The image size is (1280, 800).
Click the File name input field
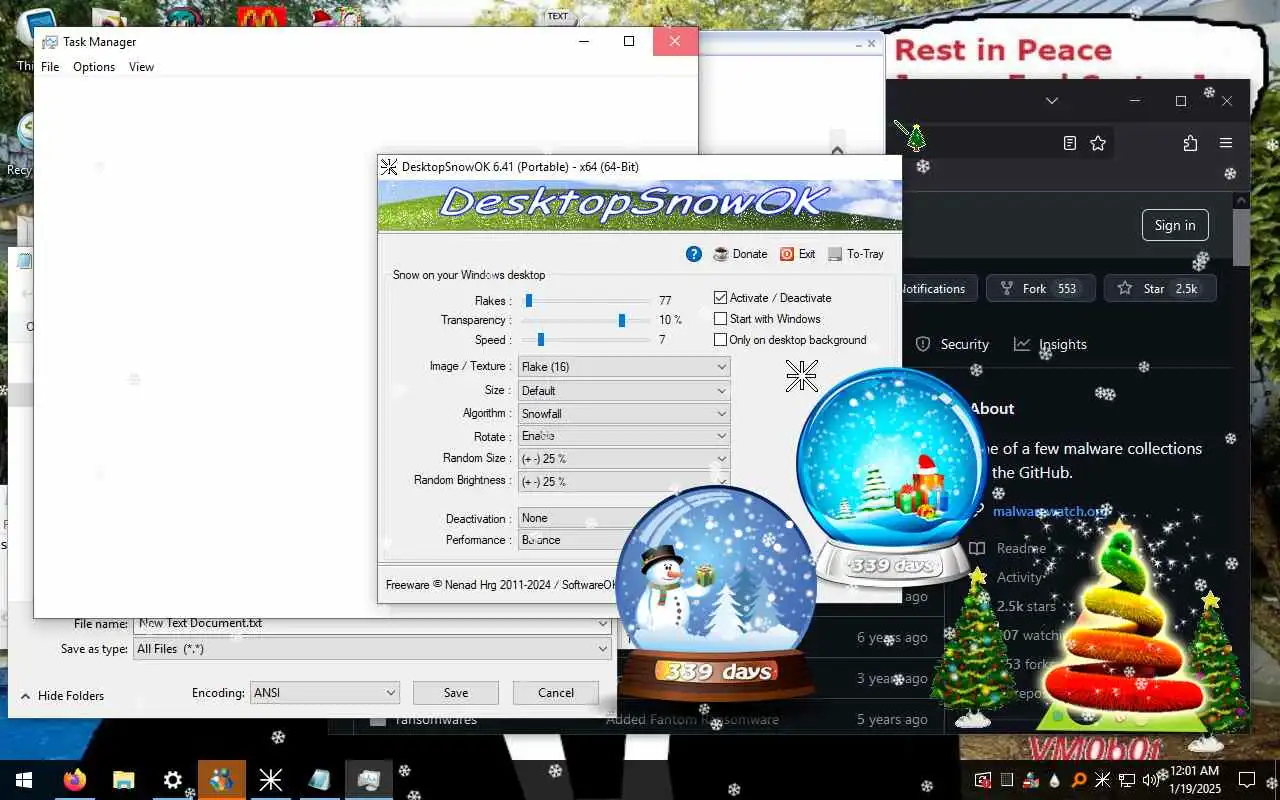(x=372, y=624)
